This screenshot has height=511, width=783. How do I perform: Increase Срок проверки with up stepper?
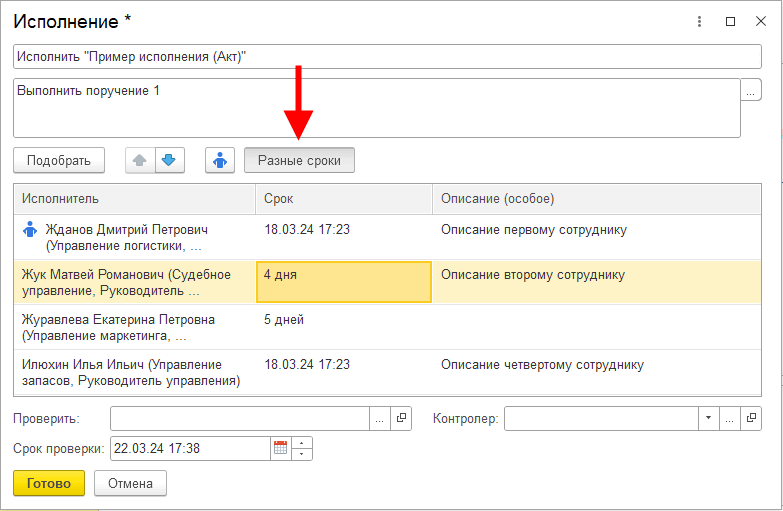coord(302,443)
